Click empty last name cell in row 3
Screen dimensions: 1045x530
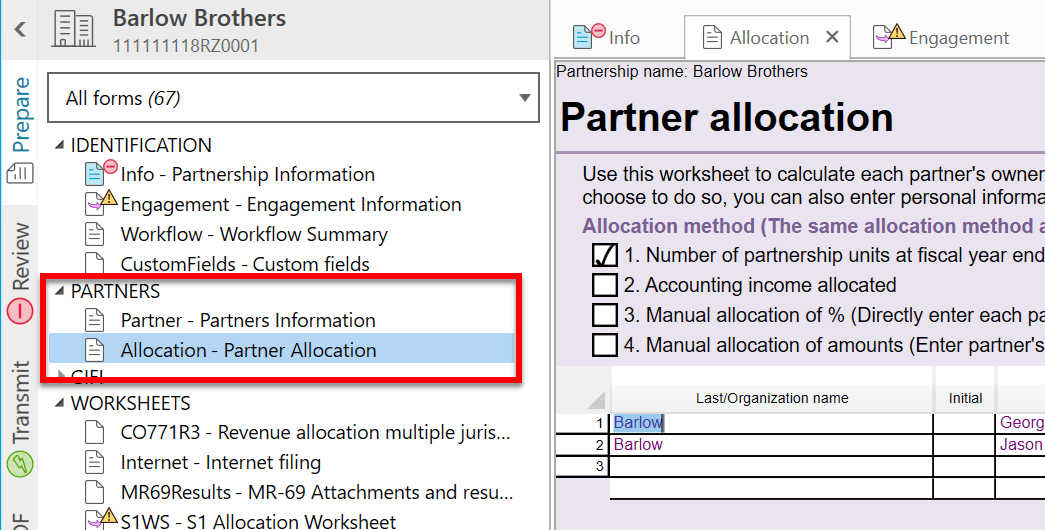pyautogui.click(x=771, y=466)
